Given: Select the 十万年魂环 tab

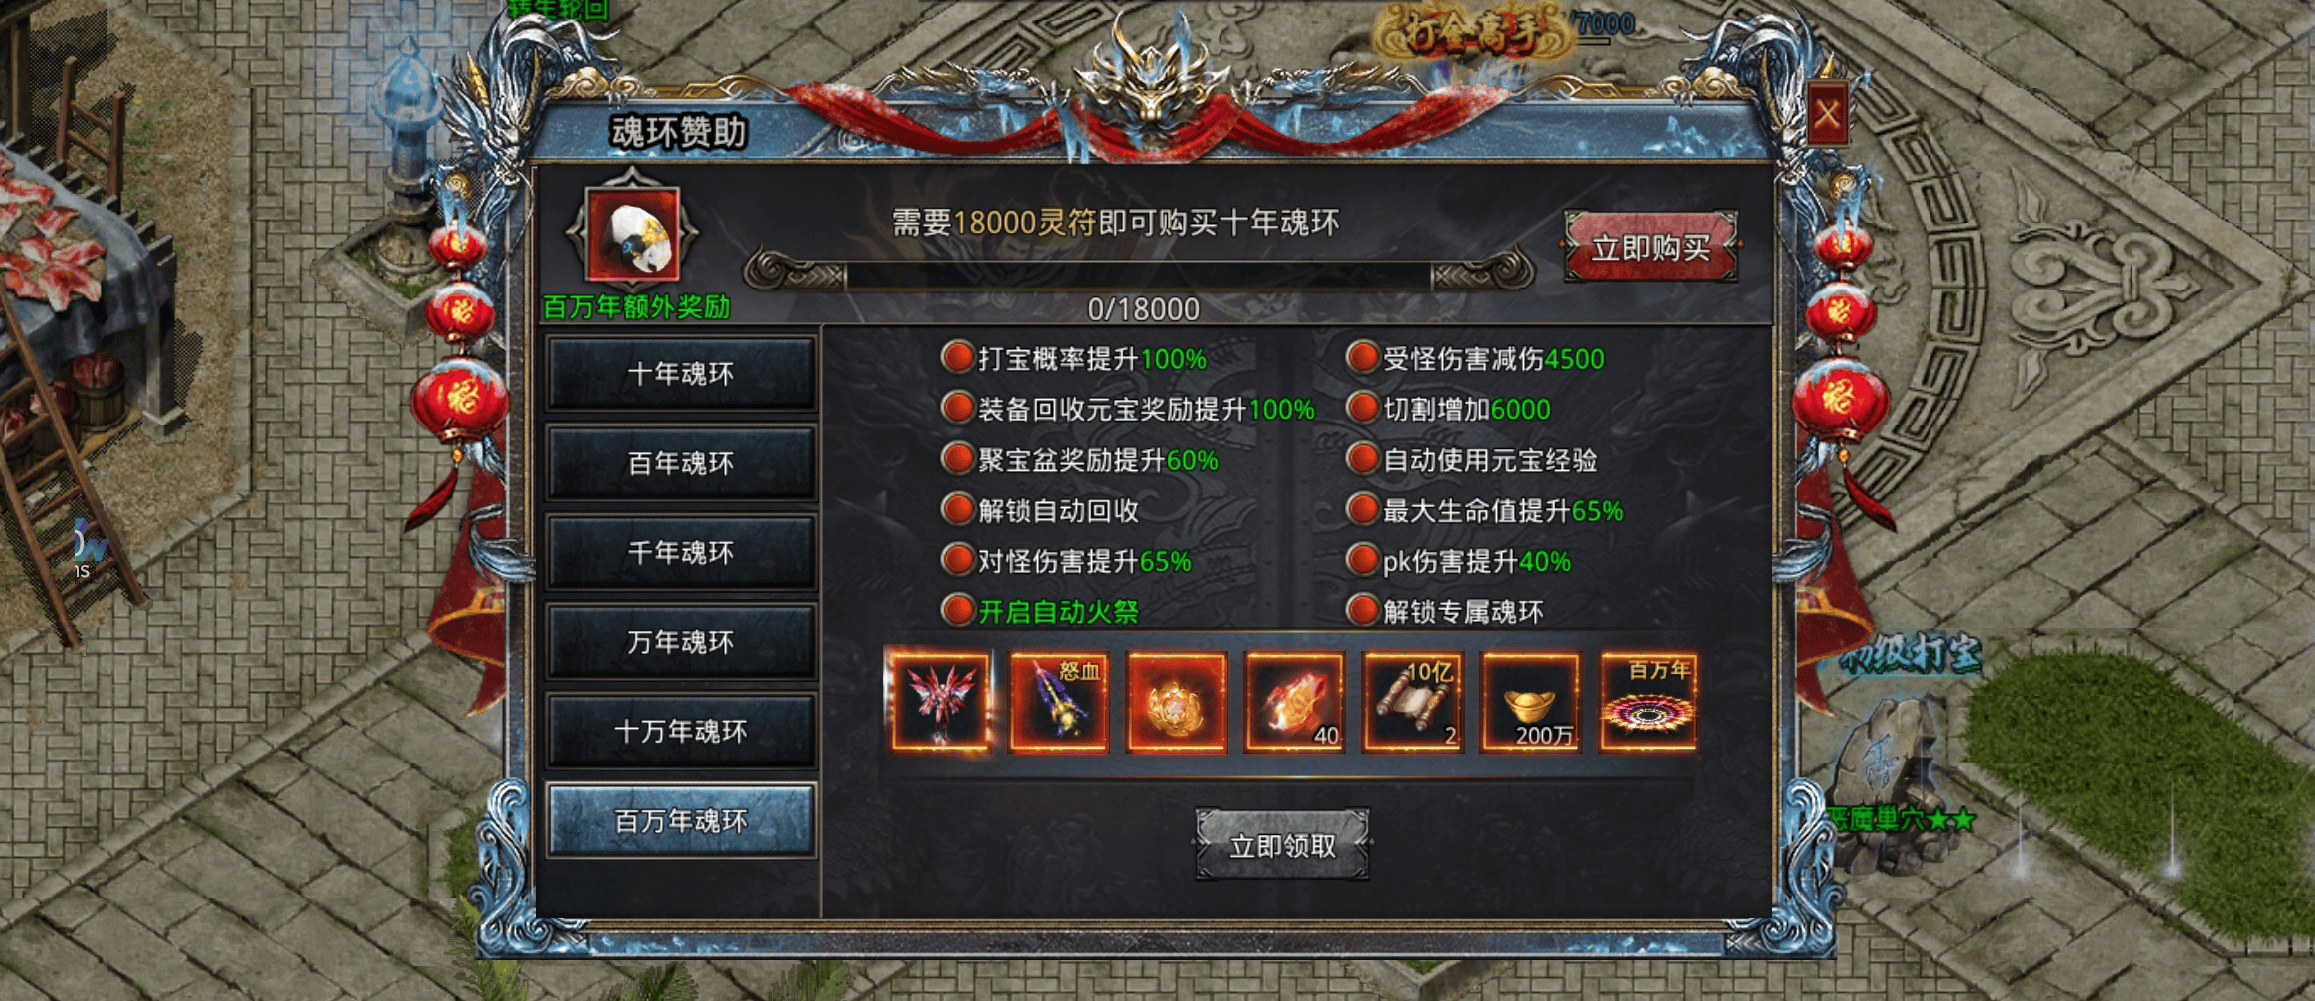Looking at the screenshot, I should click(x=681, y=731).
